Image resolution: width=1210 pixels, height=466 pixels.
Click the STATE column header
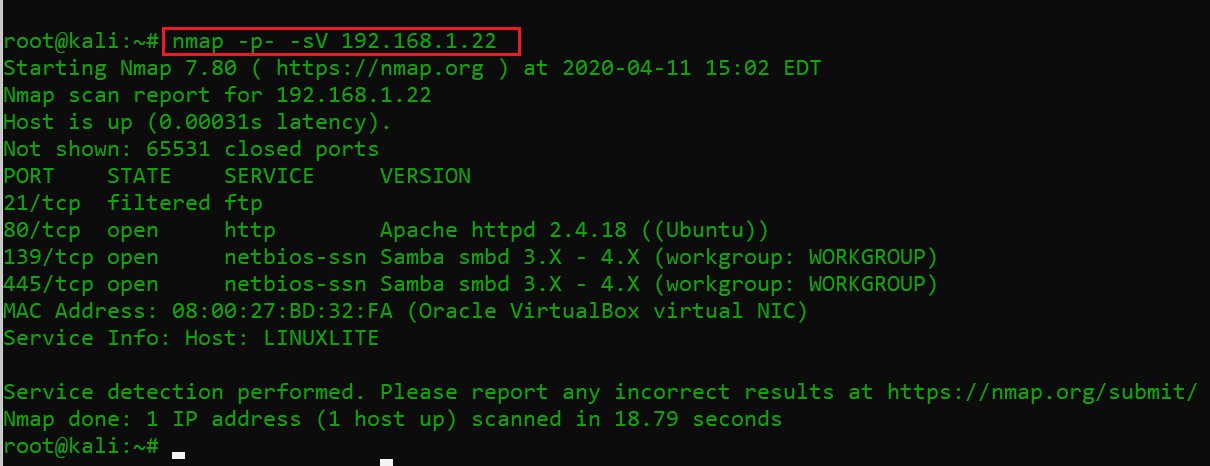tap(139, 176)
